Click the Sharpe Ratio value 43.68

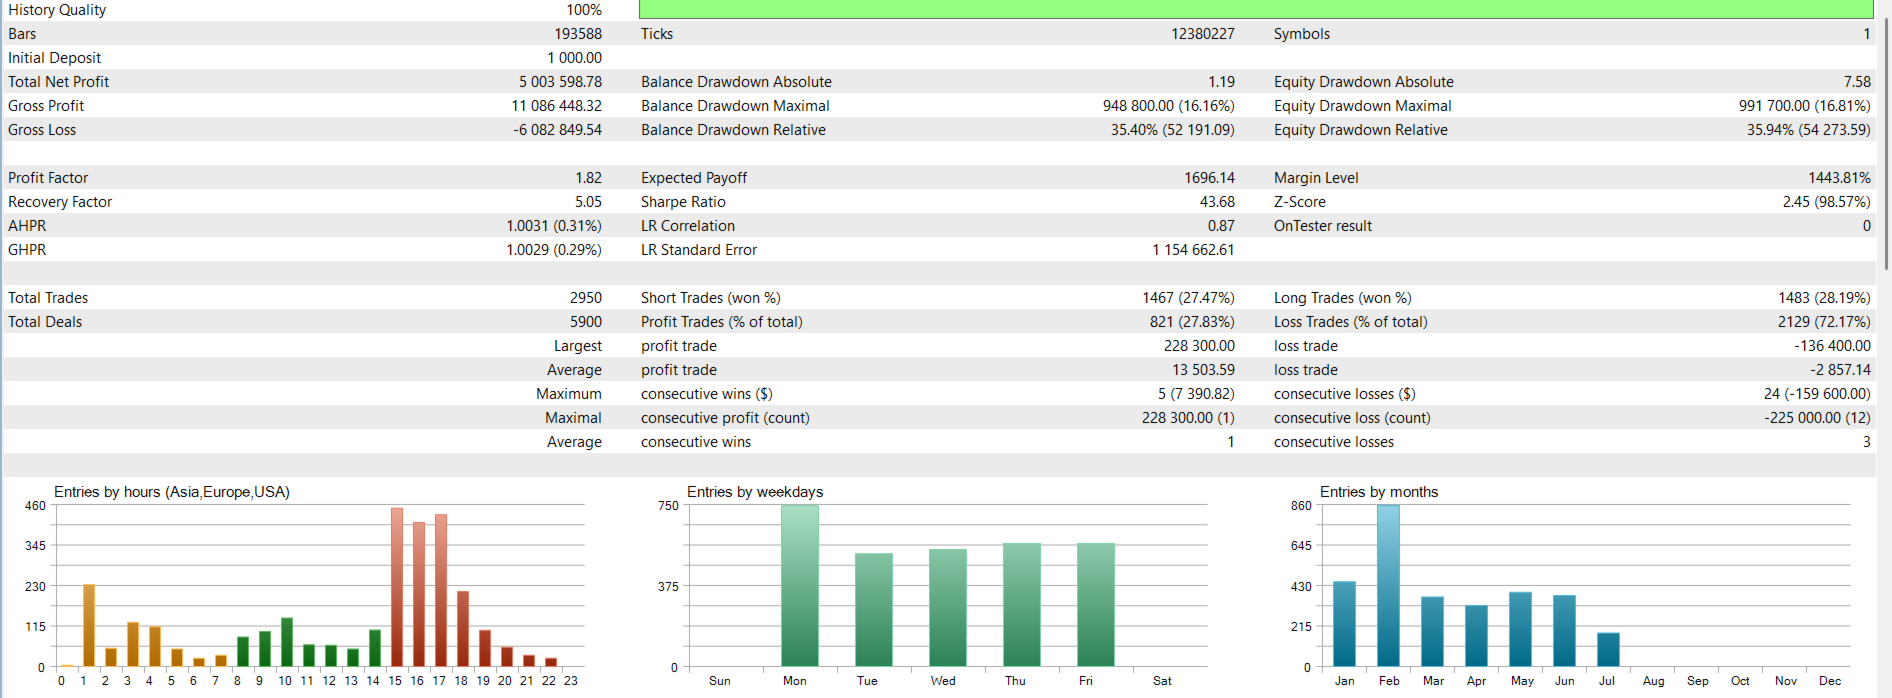[1217, 202]
